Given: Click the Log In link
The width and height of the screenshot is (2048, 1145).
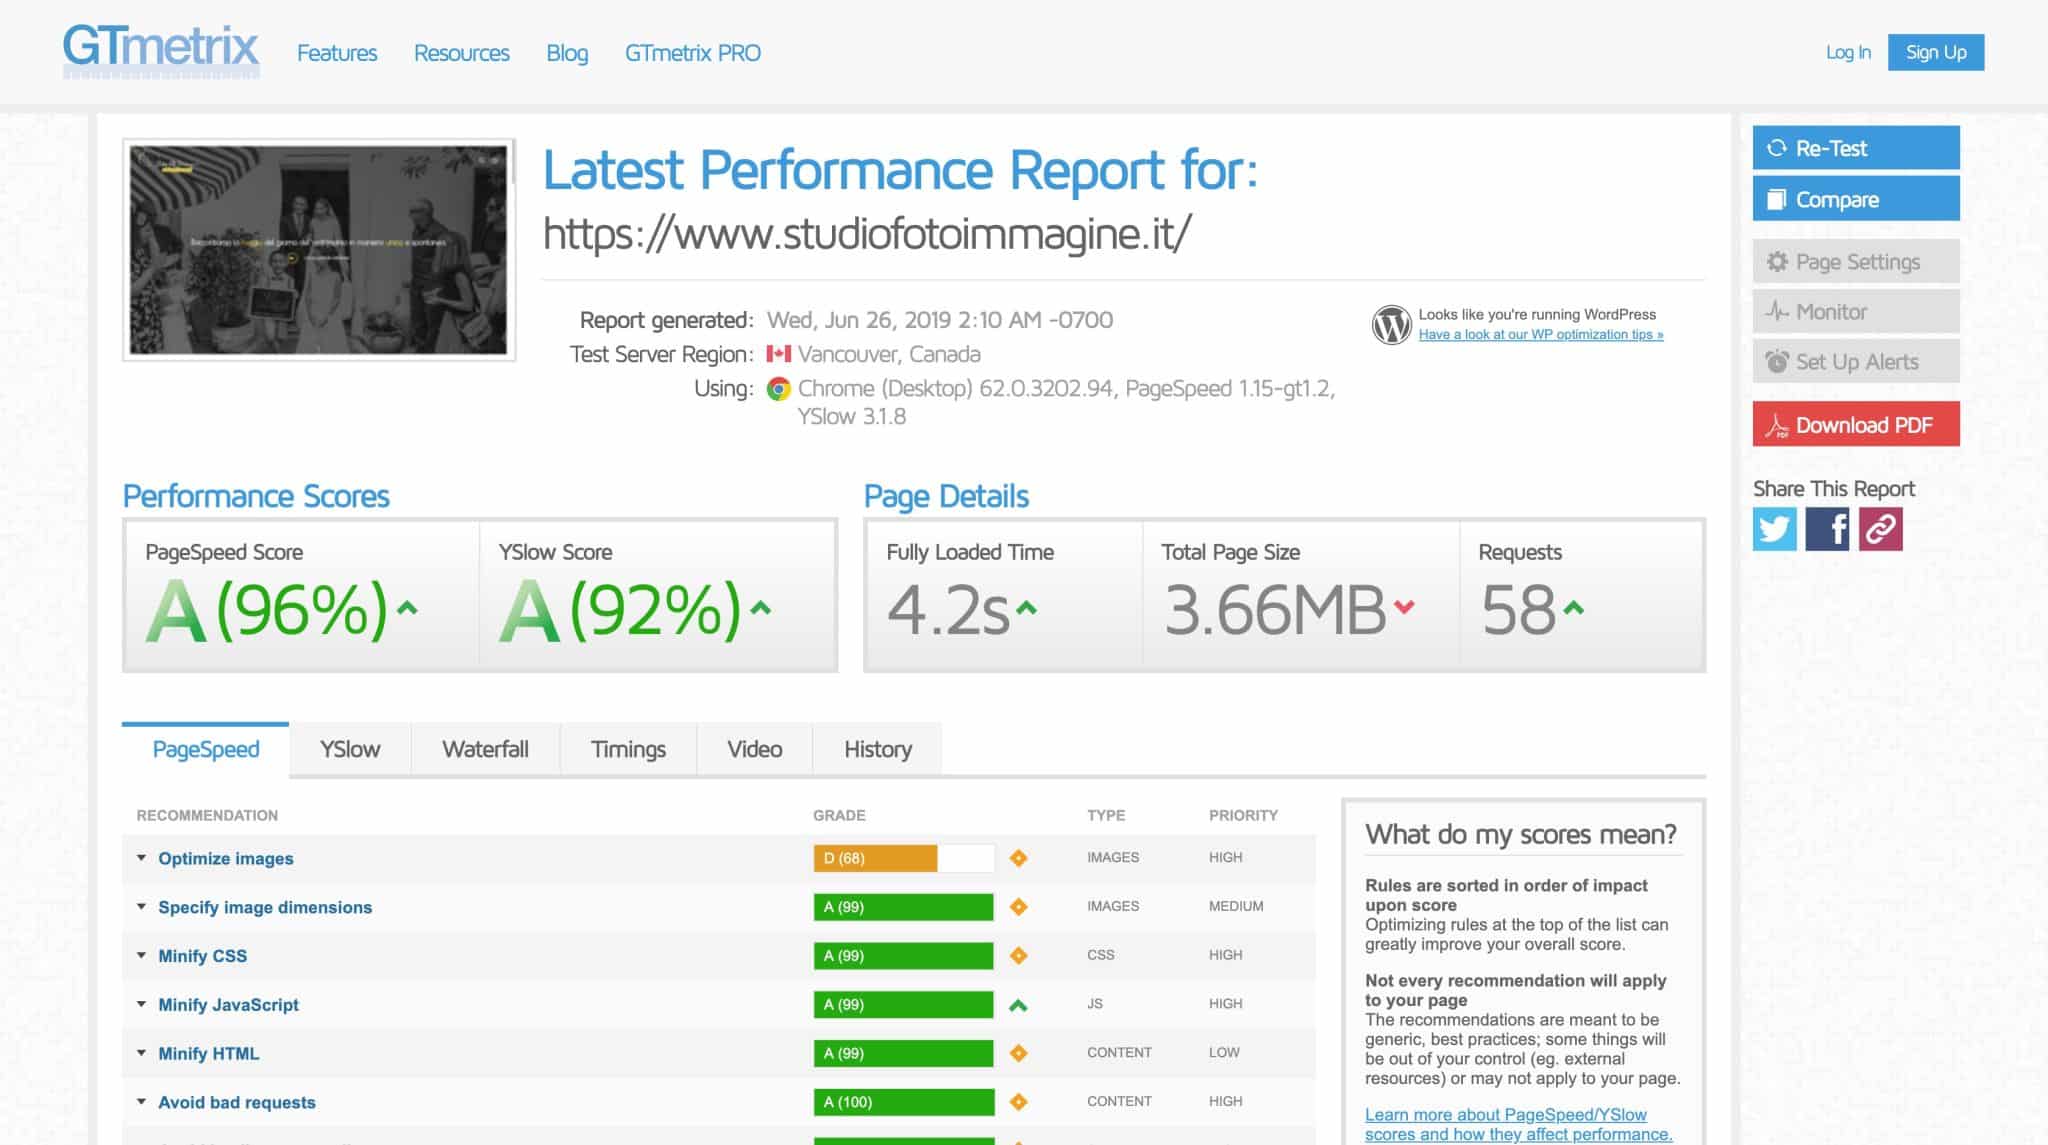Looking at the screenshot, I should point(1848,52).
